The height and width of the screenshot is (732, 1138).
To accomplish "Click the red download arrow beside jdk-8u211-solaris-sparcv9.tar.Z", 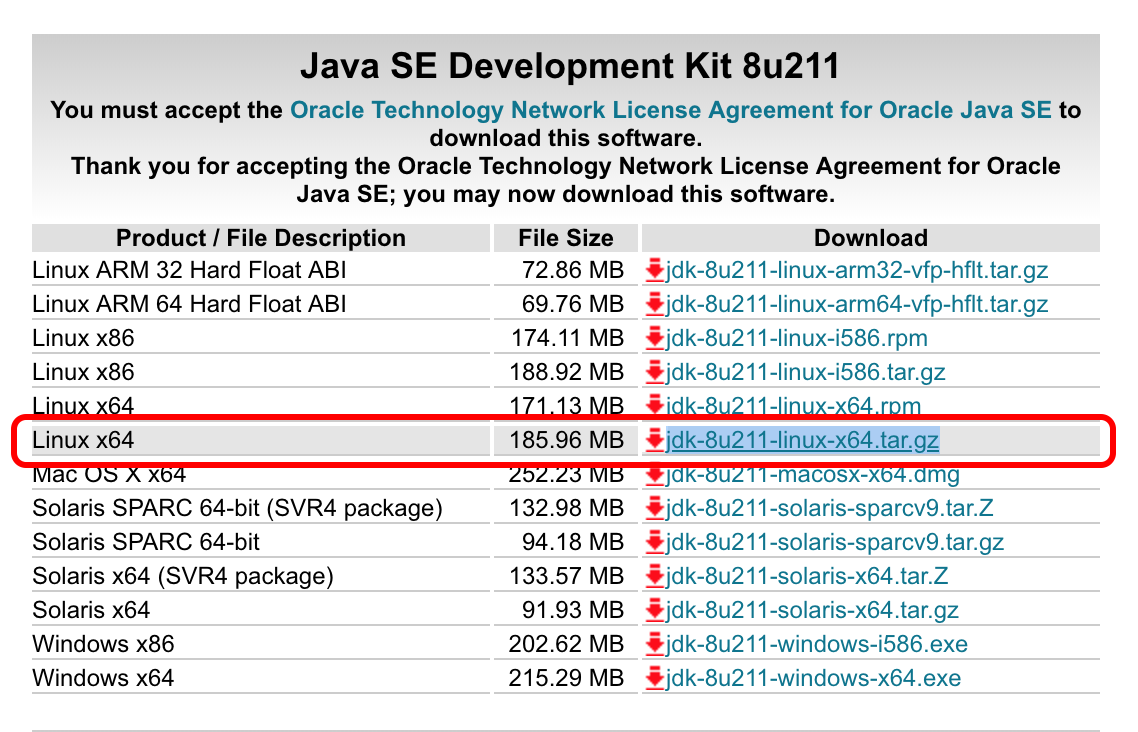I will coord(655,508).
